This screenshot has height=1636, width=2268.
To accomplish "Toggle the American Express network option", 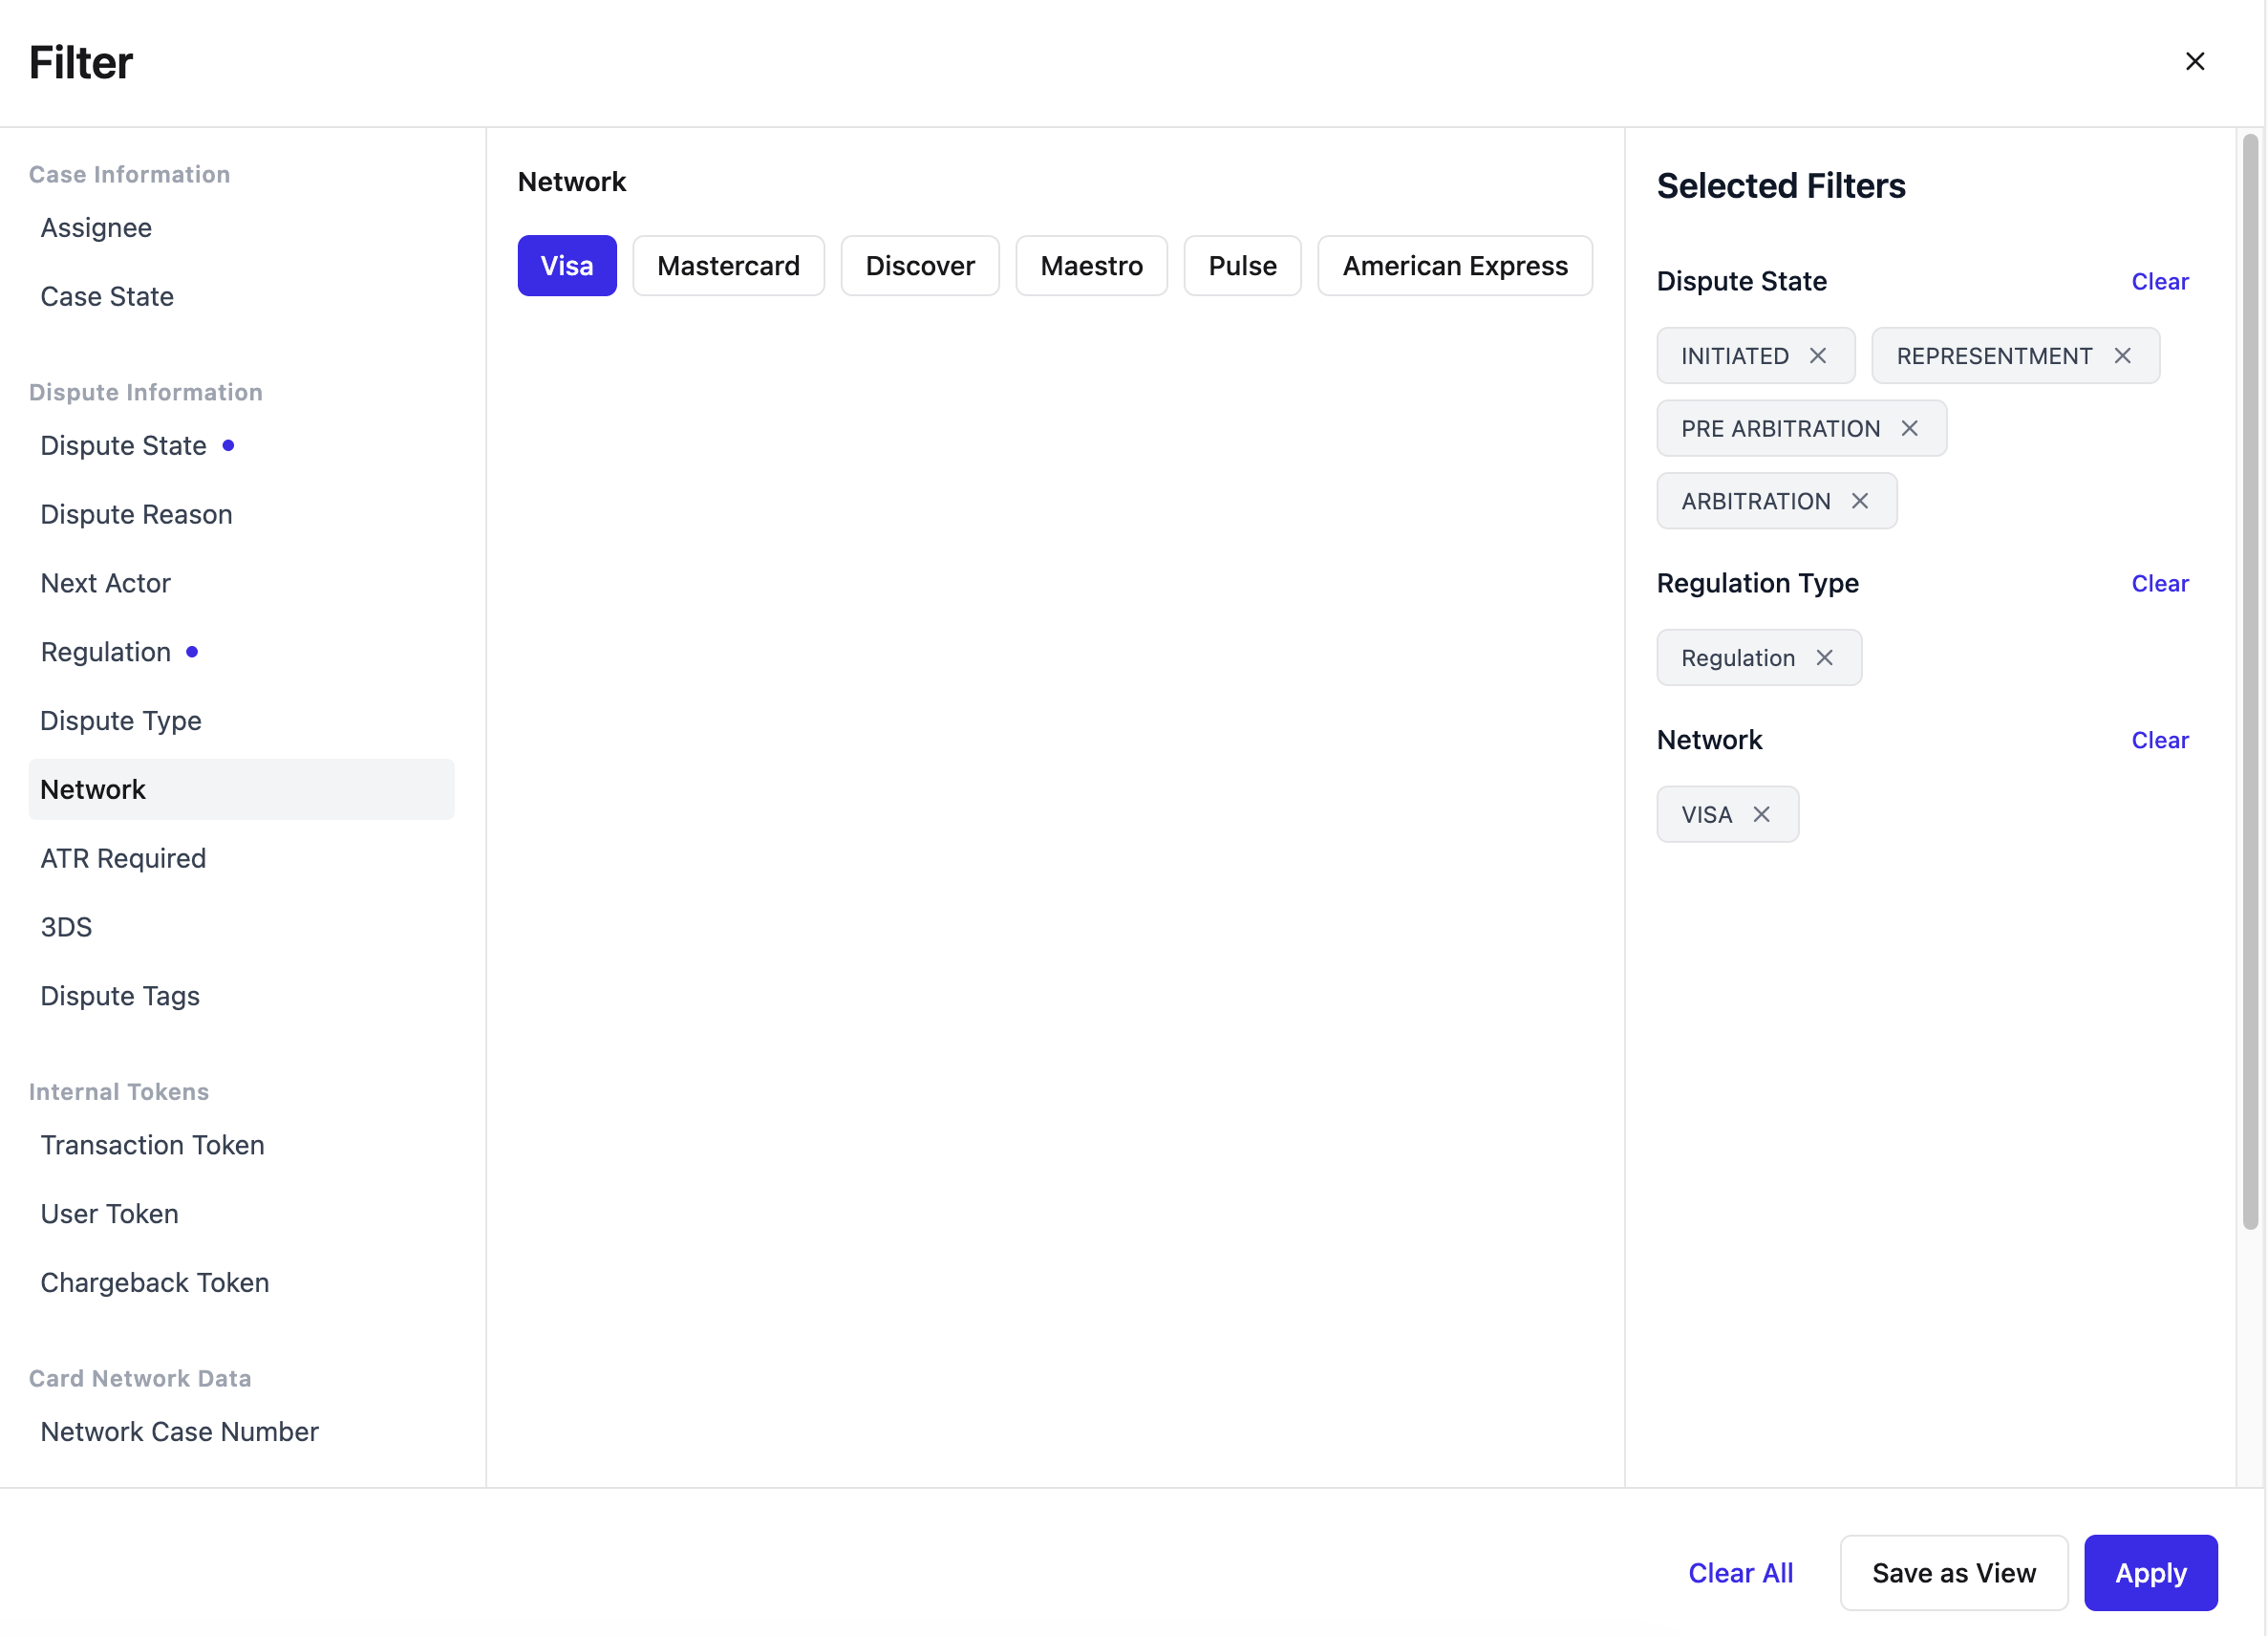I will pyautogui.click(x=1455, y=266).
